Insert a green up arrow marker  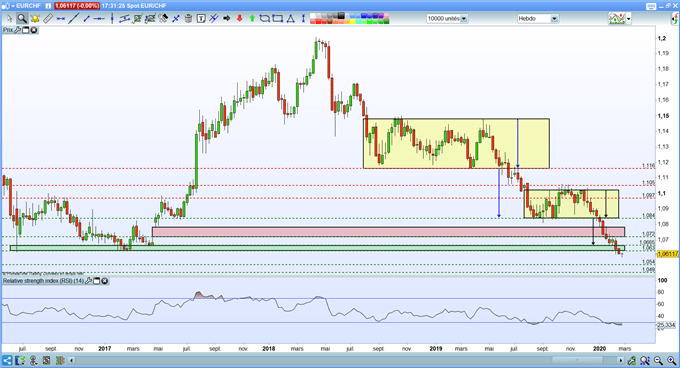252,19
